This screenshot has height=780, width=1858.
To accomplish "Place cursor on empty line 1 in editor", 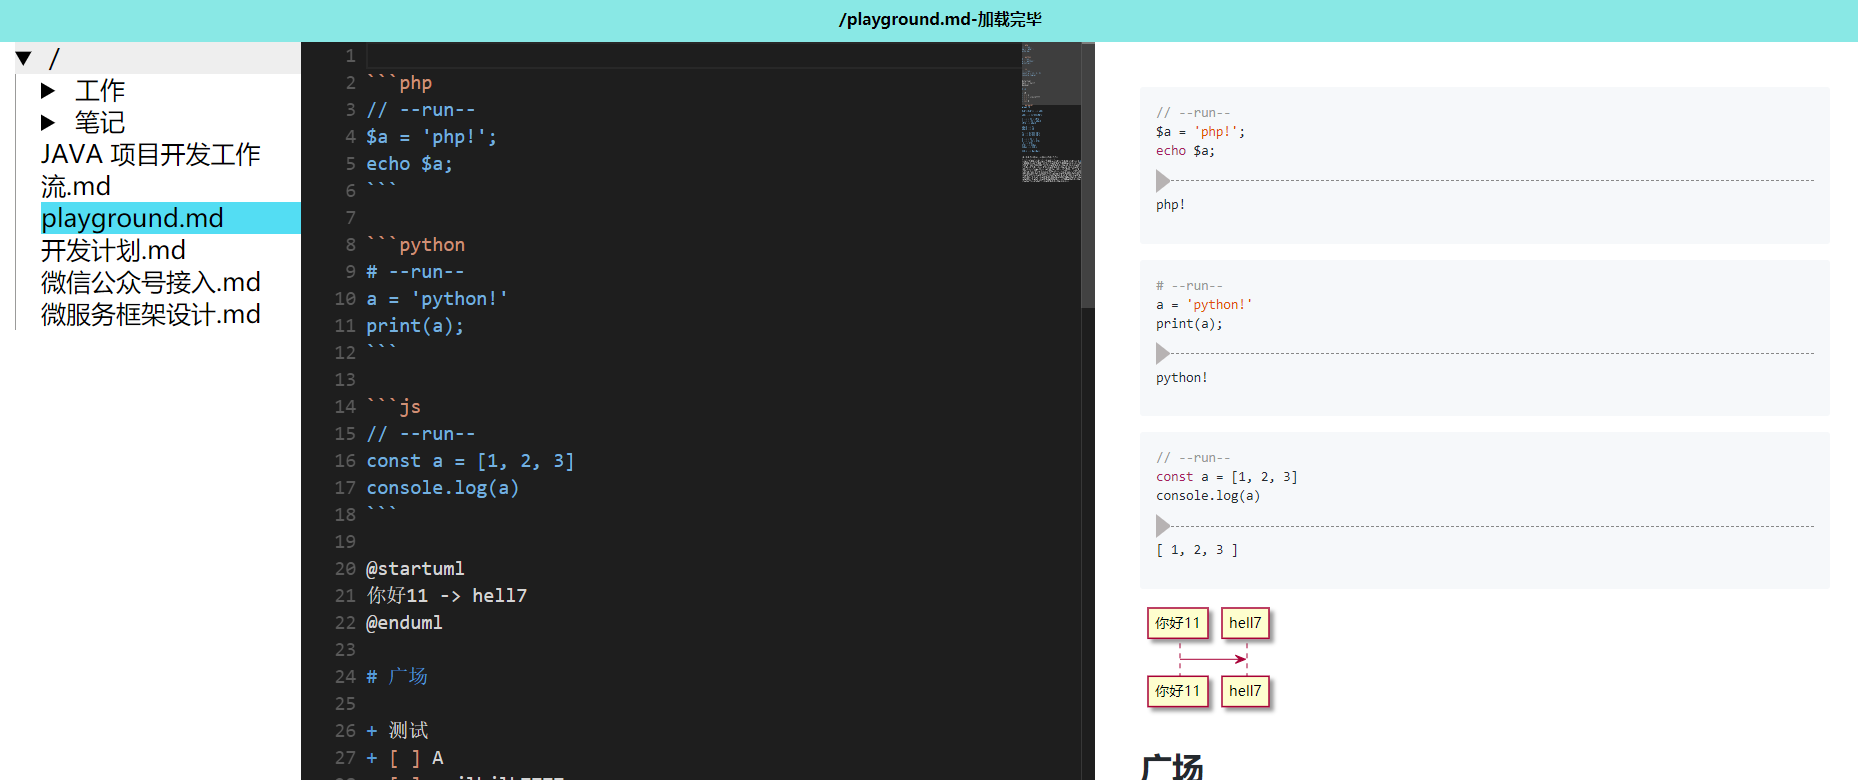I will [x=690, y=56].
